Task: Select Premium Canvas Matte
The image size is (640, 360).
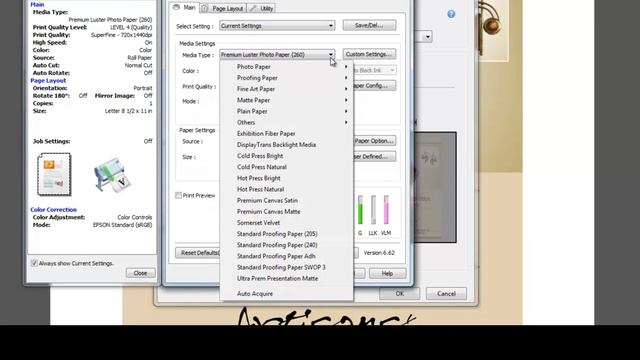Action: pyautogui.click(x=287, y=211)
